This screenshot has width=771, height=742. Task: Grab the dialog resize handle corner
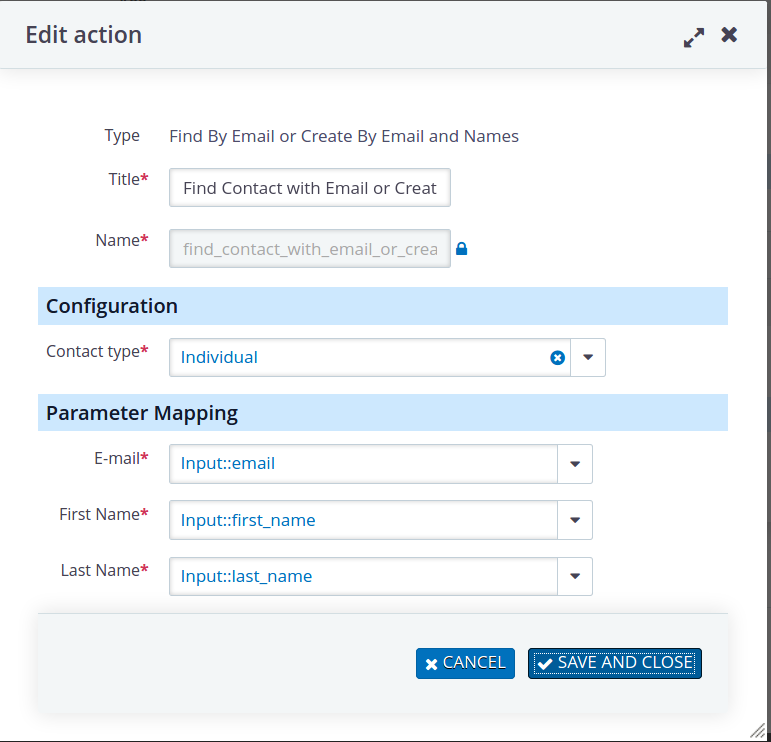point(758,730)
